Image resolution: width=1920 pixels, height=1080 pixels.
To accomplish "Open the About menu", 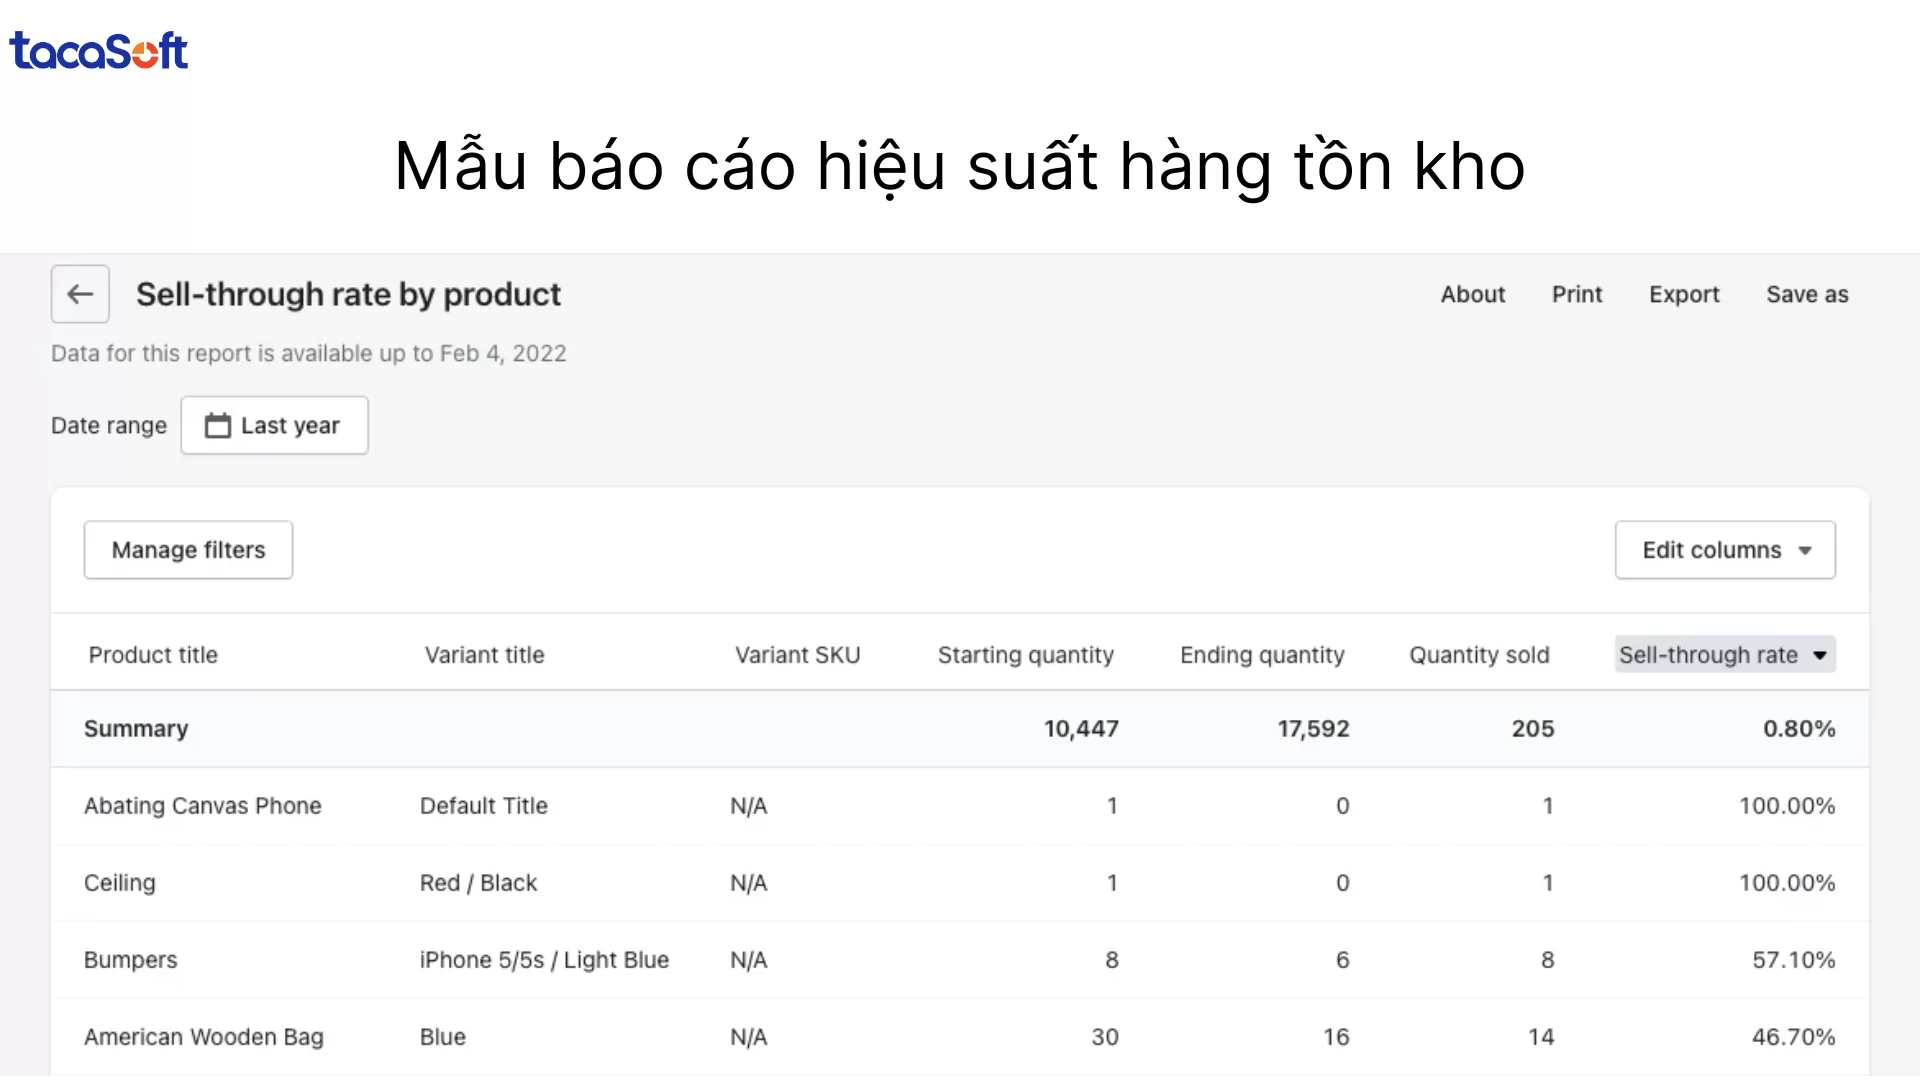I will click(1472, 294).
